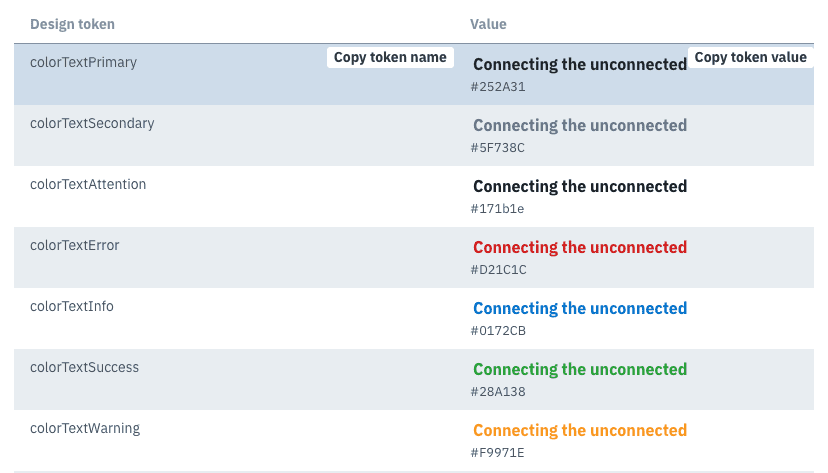Select the colorTextError token name
828x473 pixels.
point(75,245)
